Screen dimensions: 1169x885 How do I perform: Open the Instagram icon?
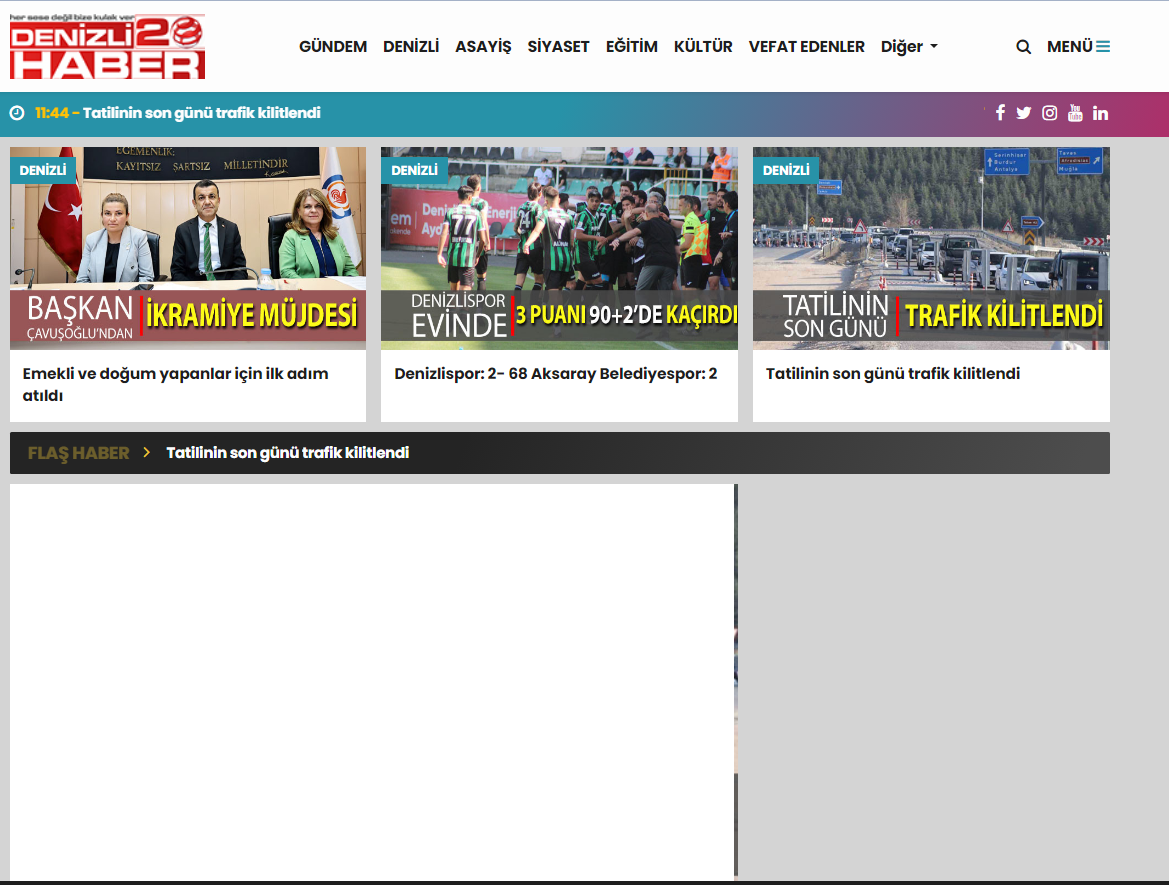[x=1049, y=113]
